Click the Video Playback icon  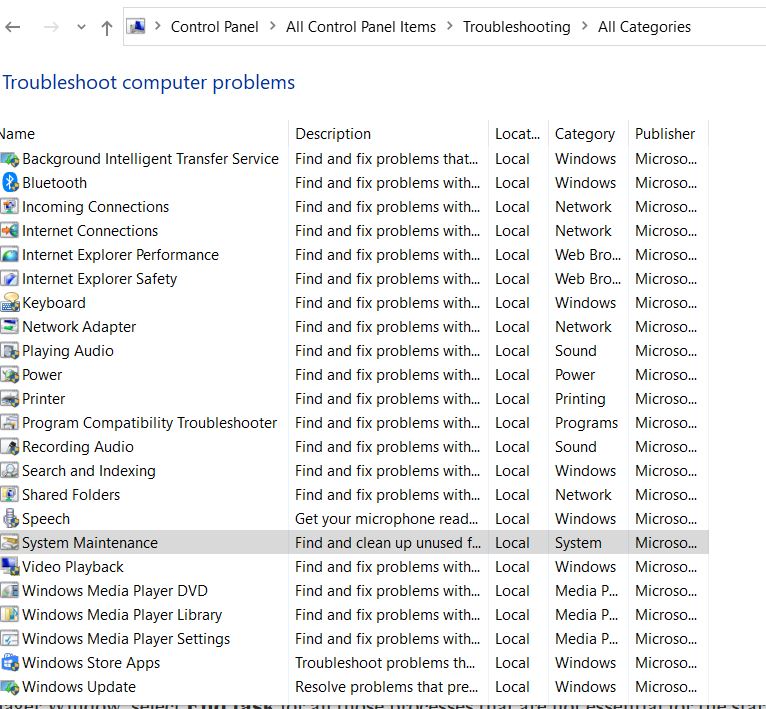coord(10,567)
